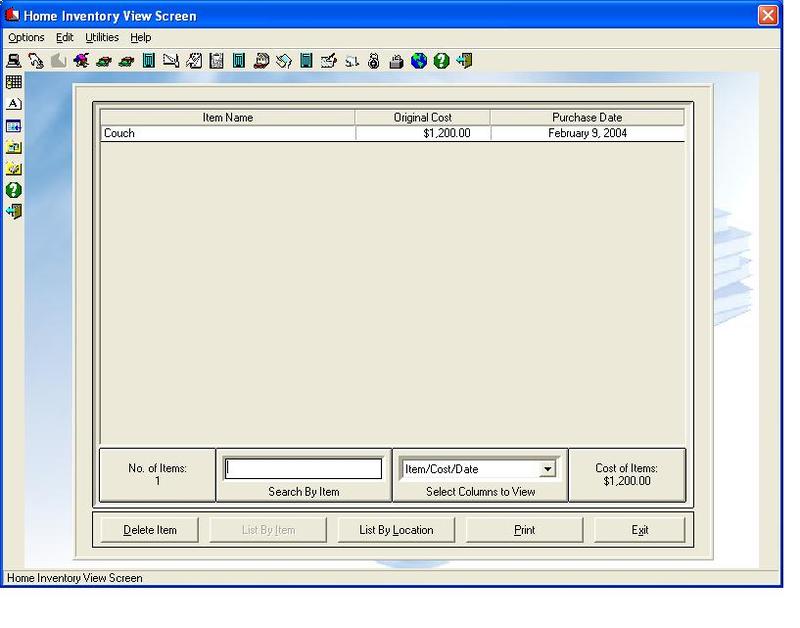The height and width of the screenshot is (628, 800).
Task: Open the Edit menu
Action: [x=65, y=37]
